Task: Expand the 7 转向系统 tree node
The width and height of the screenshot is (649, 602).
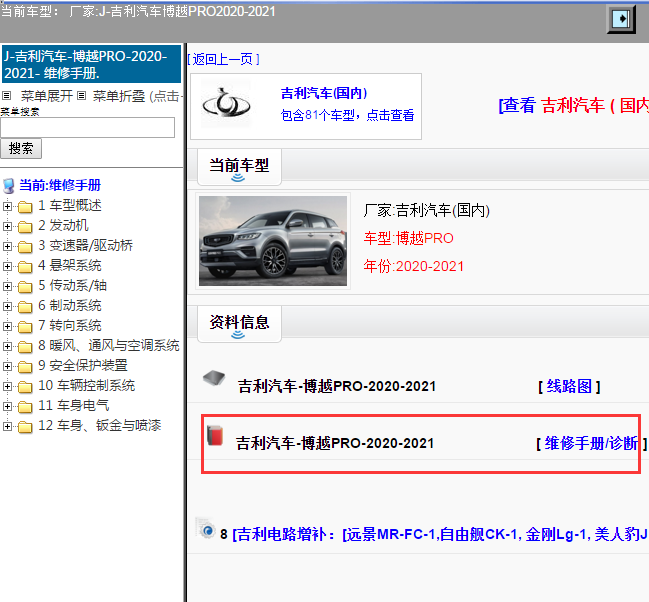Action: (x=7, y=326)
